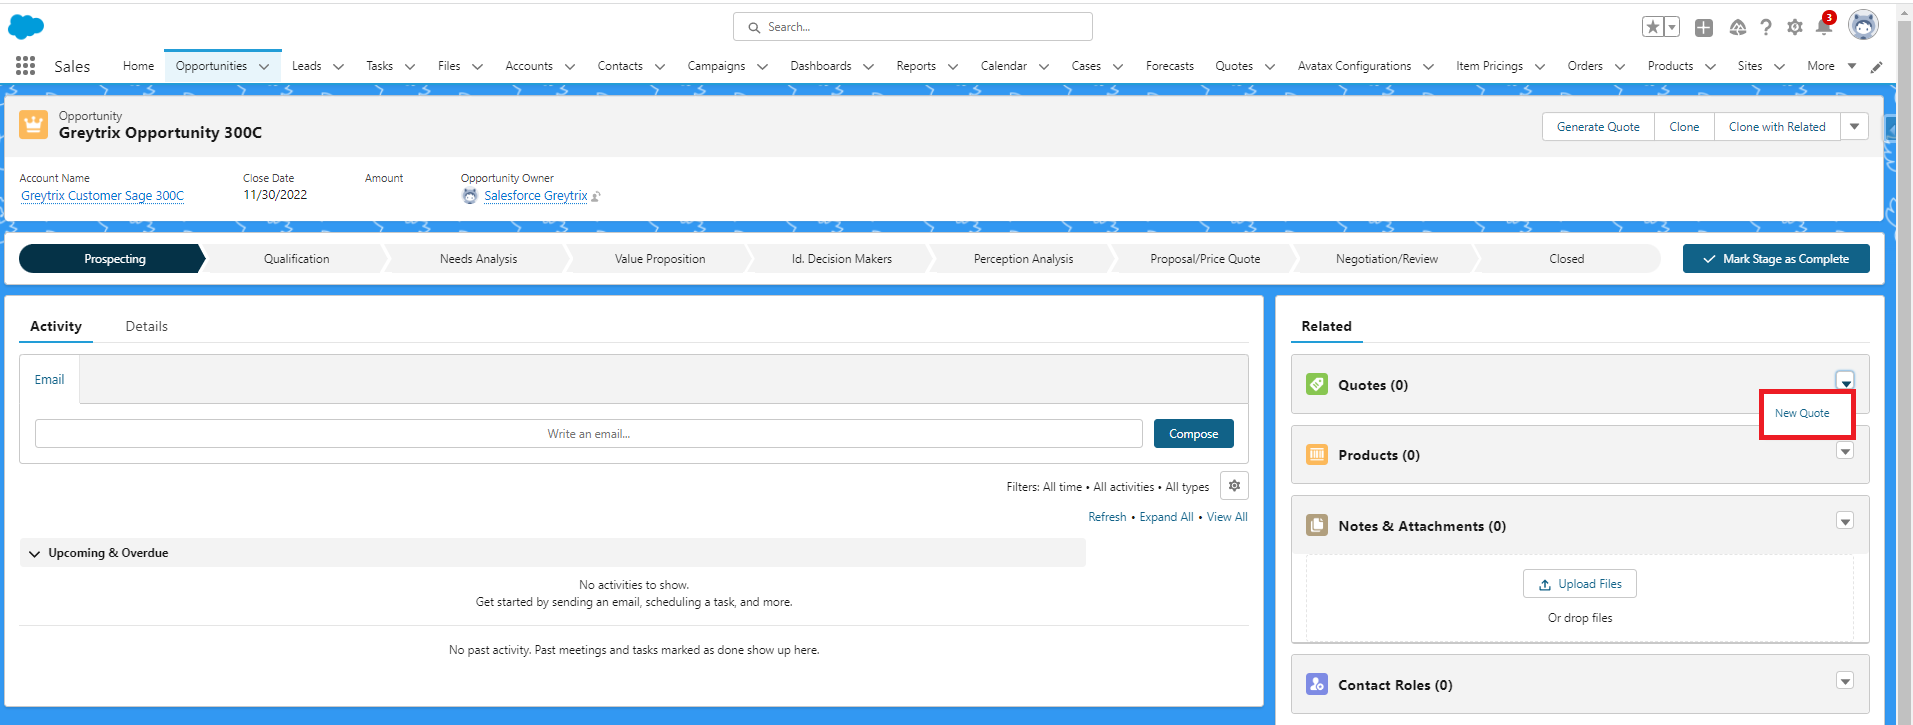The height and width of the screenshot is (725, 1913).
Task: Open the Contact Roles dropdown arrow
Action: click(x=1845, y=681)
